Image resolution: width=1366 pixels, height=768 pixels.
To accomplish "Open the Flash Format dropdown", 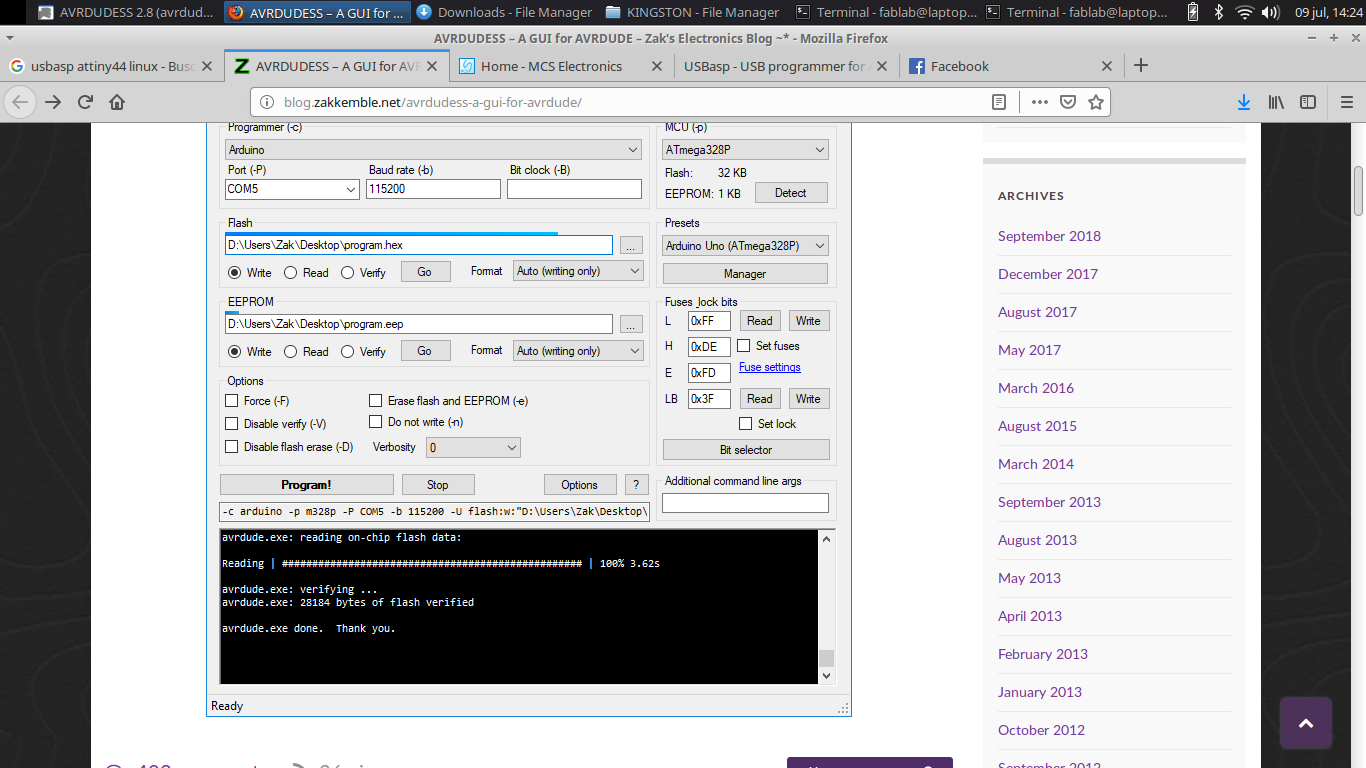I will (x=579, y=271).
